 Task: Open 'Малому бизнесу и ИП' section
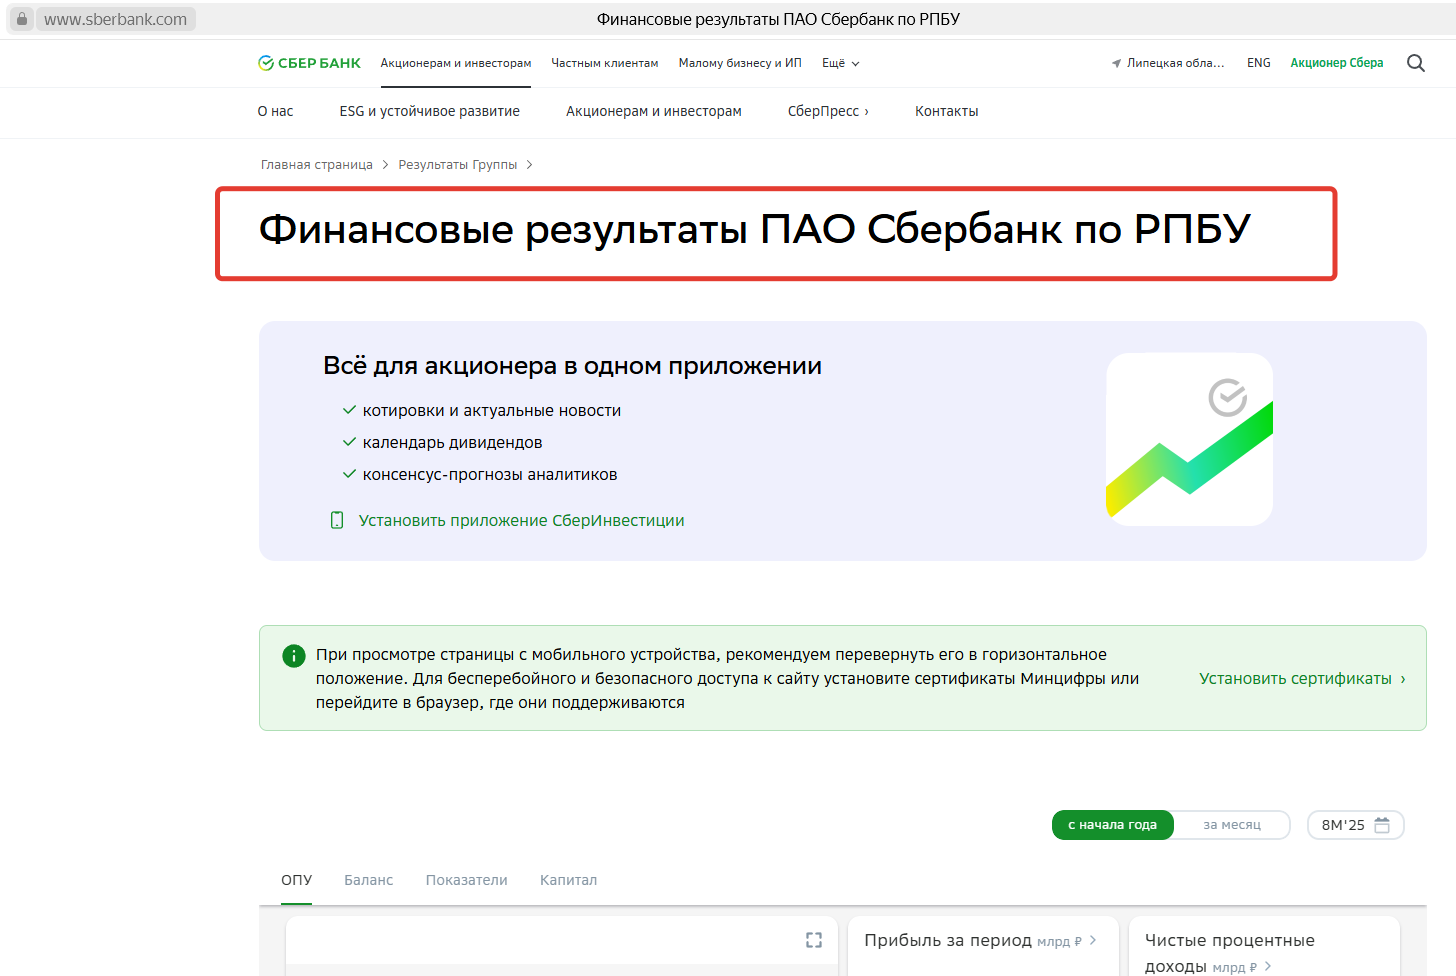point(740,63)
